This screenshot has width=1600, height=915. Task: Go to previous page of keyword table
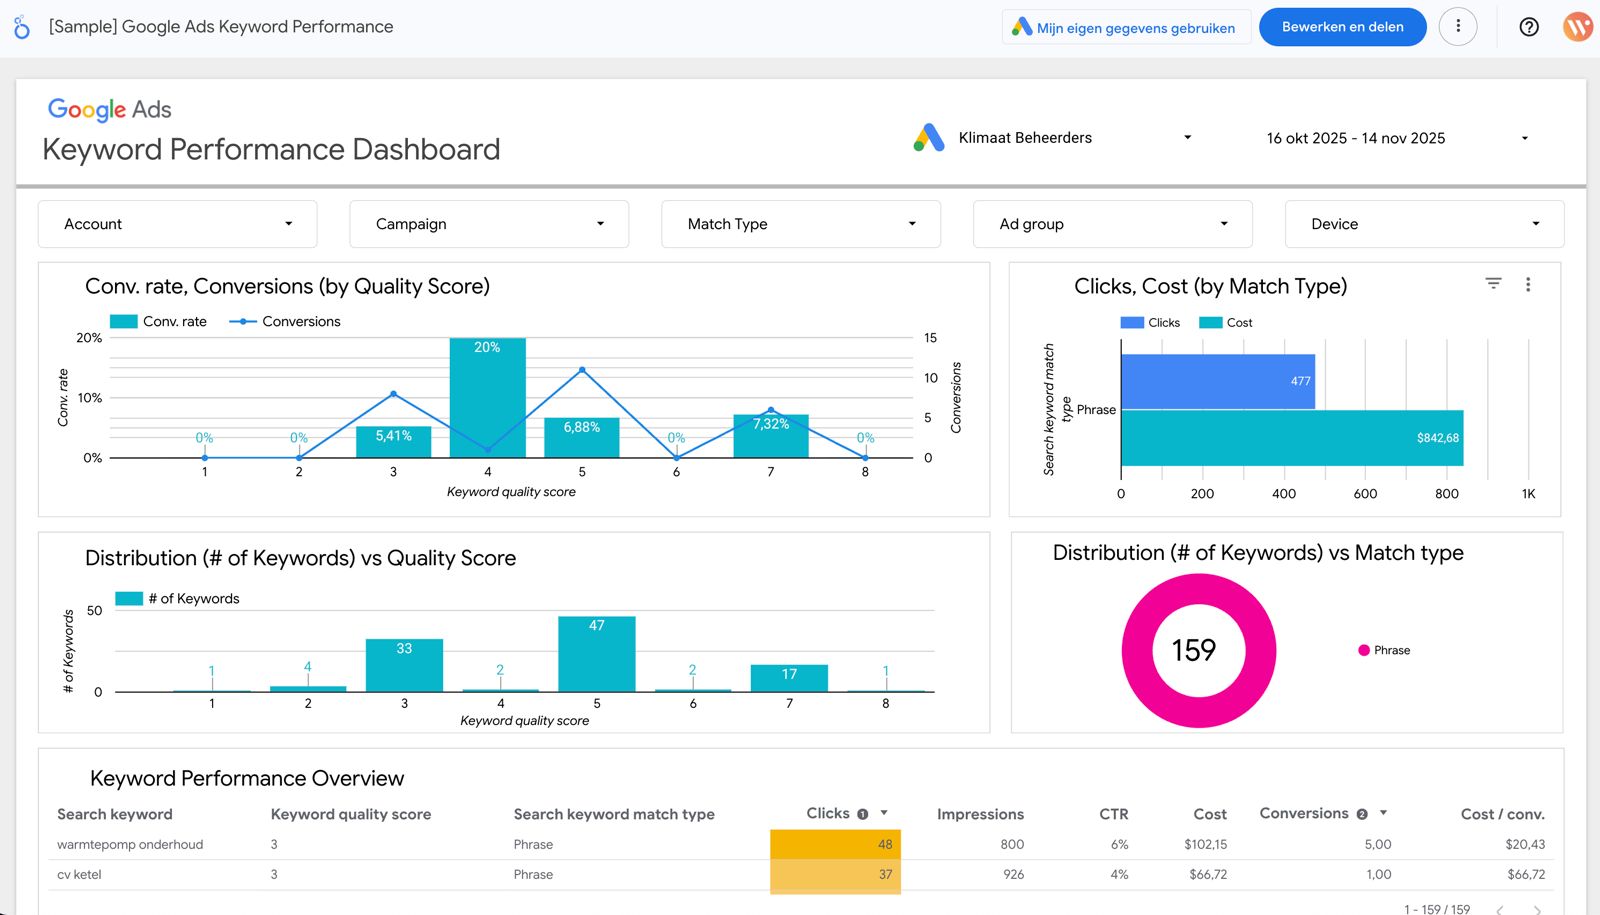[x=1499, y=909]
